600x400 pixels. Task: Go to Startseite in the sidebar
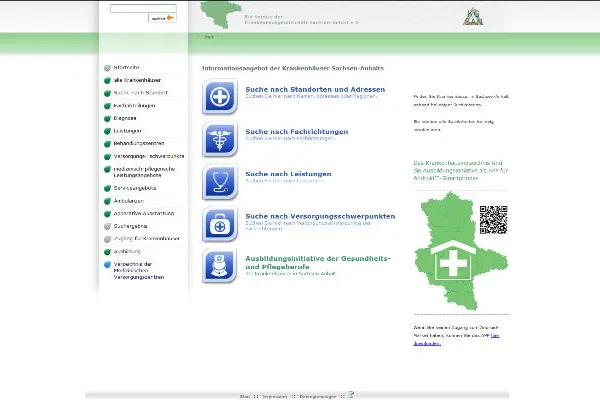[126, 67]
